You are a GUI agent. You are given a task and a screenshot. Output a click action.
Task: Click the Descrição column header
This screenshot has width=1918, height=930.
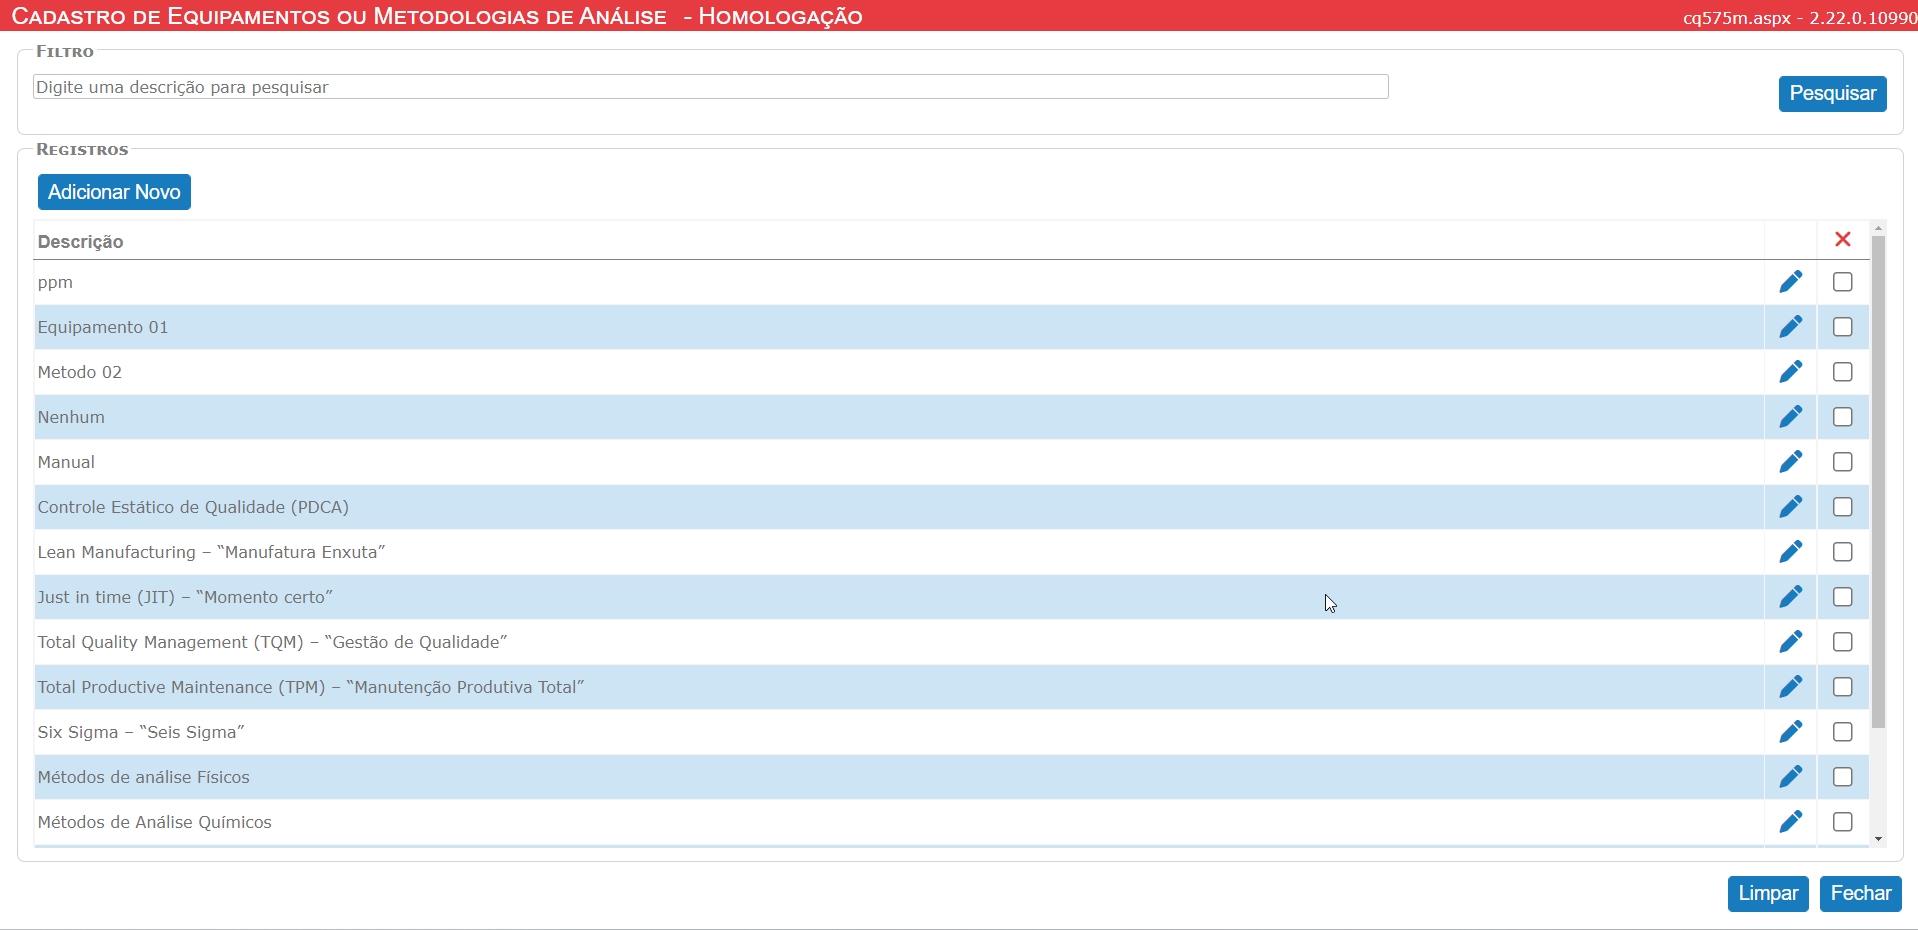coord(80,242)
